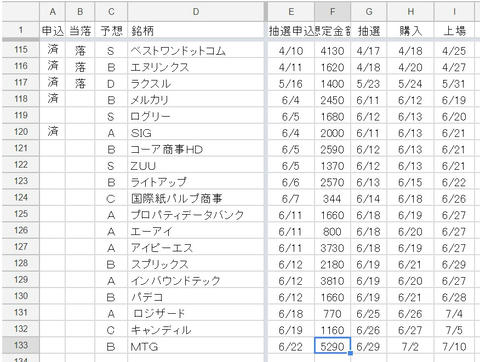Click row 133 header

[x=21, y=345]
